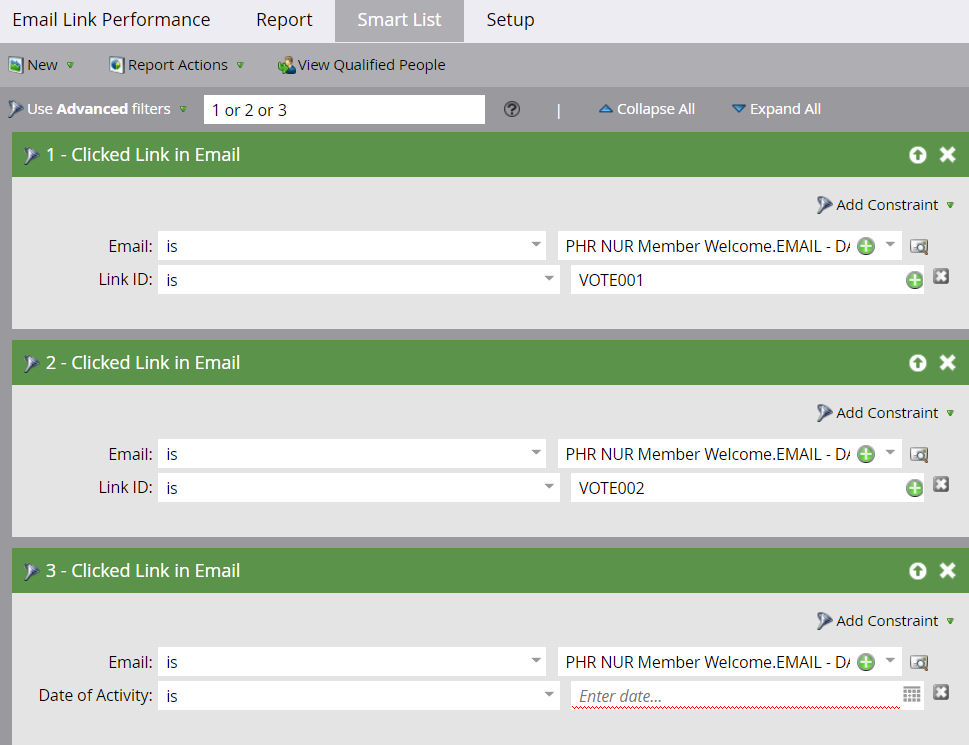The height and width of the screenshot is (745, 969).
Task: Open the Setup tab
Action: (510, 20)
